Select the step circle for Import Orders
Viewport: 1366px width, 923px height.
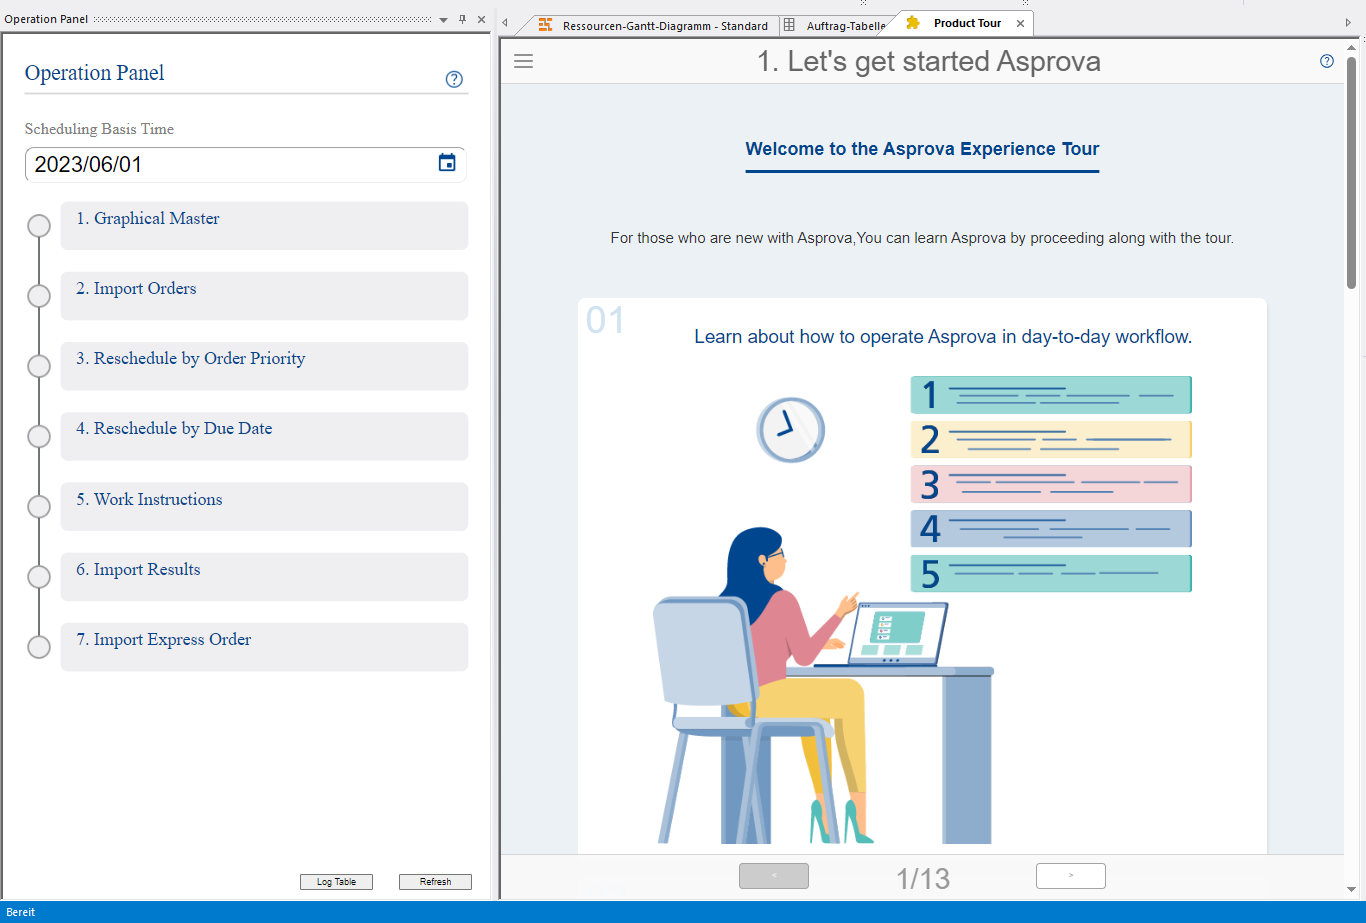coord(39,296)
